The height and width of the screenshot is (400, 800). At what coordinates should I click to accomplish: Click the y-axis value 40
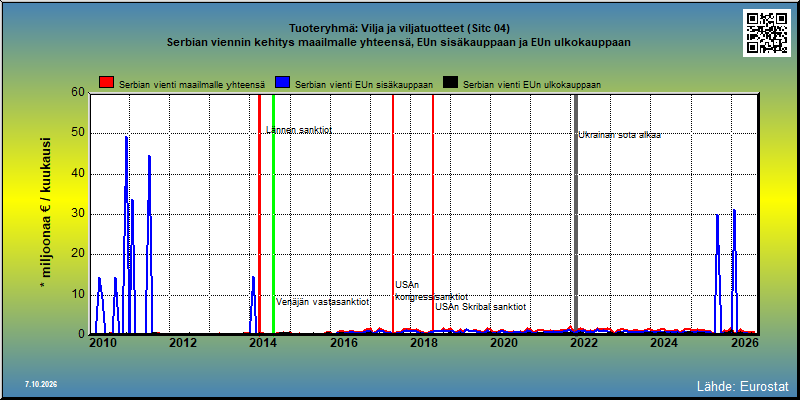pyautogui.click(x=78, y=173)
